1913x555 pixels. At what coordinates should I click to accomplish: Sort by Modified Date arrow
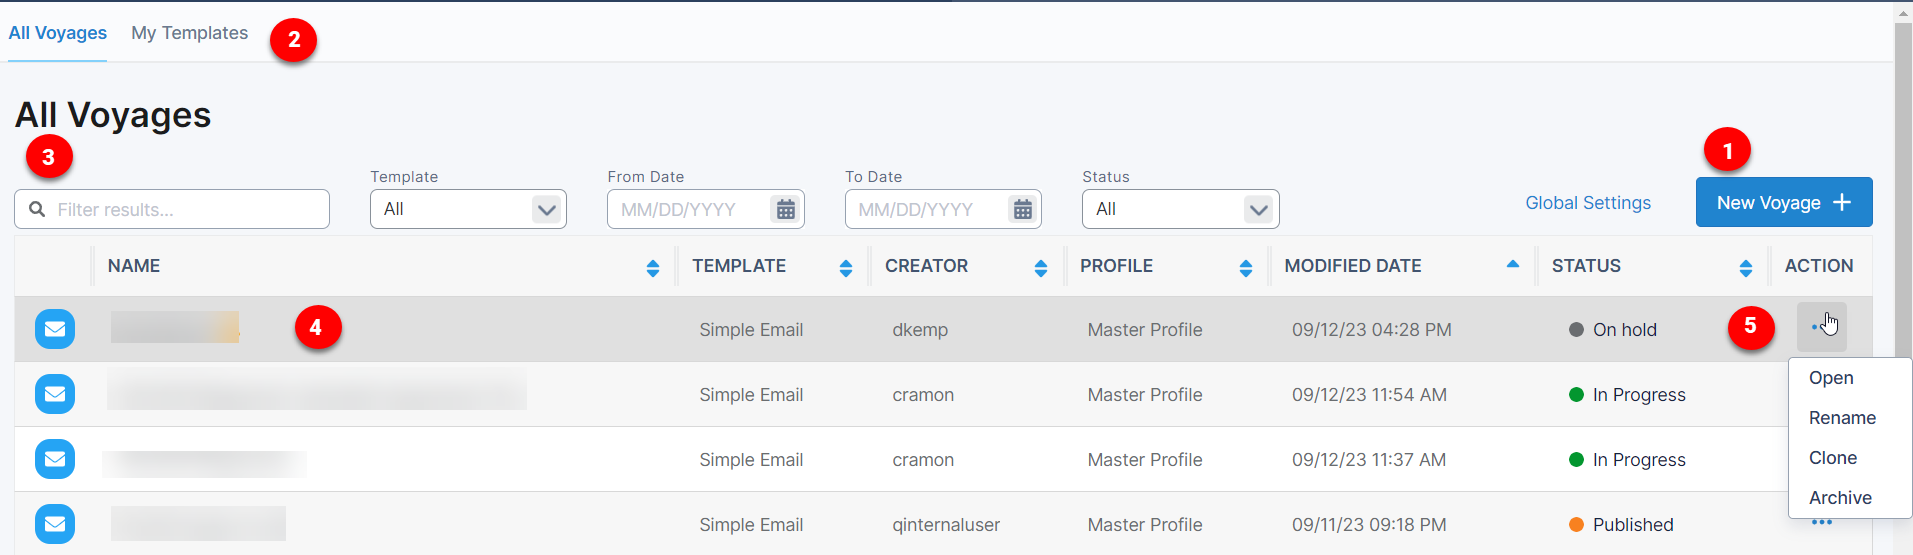point(1512,265)
